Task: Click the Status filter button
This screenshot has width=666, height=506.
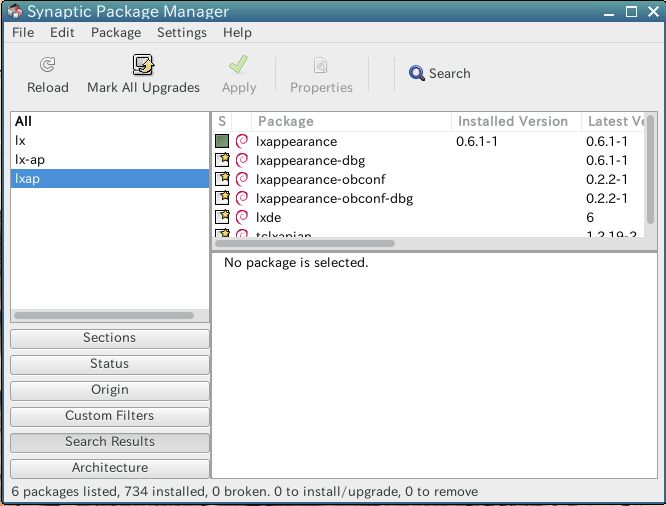Action: pos(110,364)
